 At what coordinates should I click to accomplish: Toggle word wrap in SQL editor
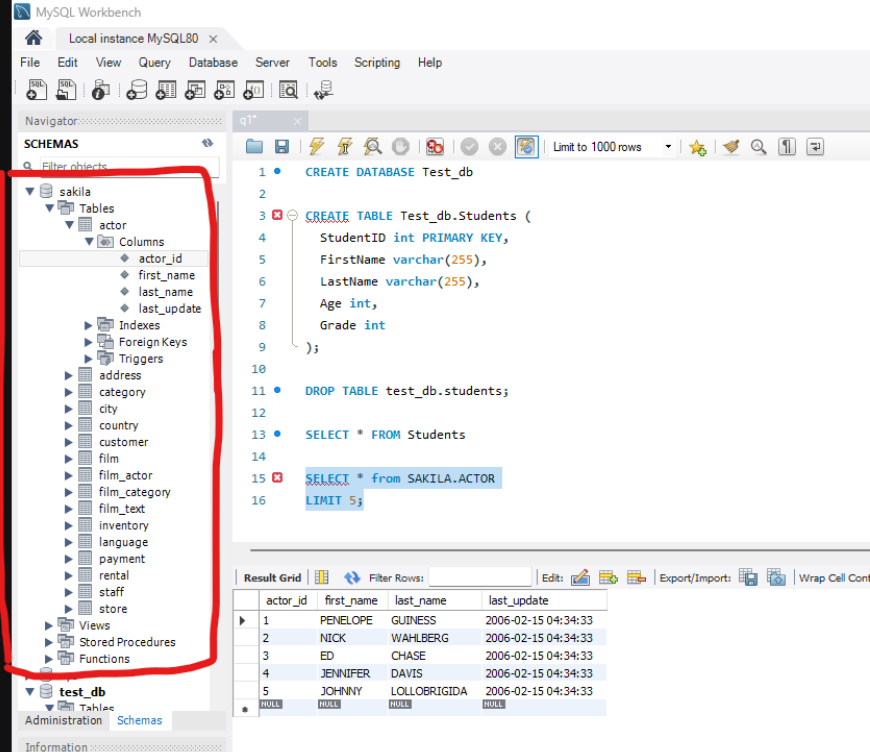(x=815, y=147)
